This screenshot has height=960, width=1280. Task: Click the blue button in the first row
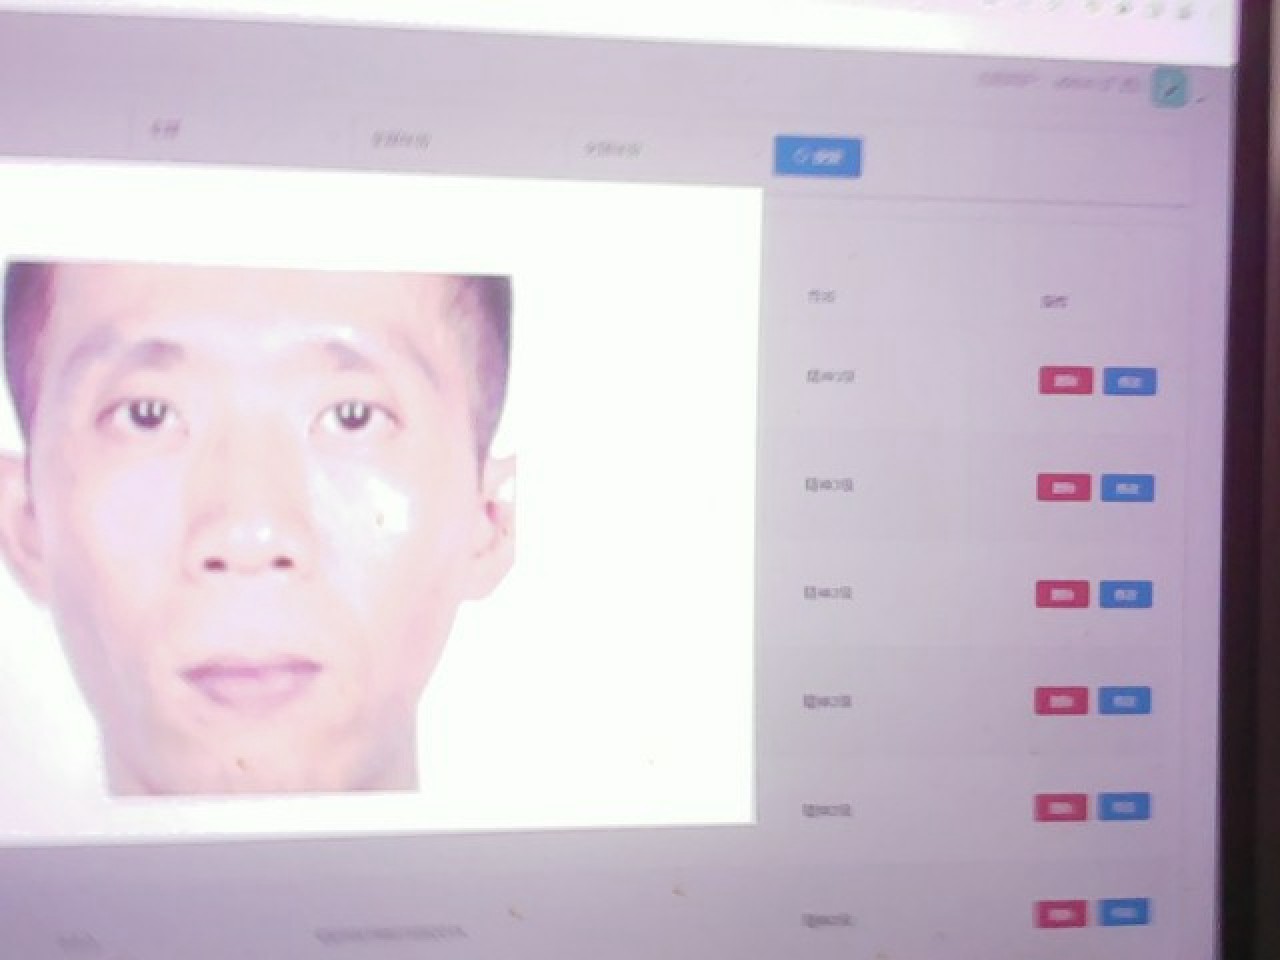point(1129,382)
